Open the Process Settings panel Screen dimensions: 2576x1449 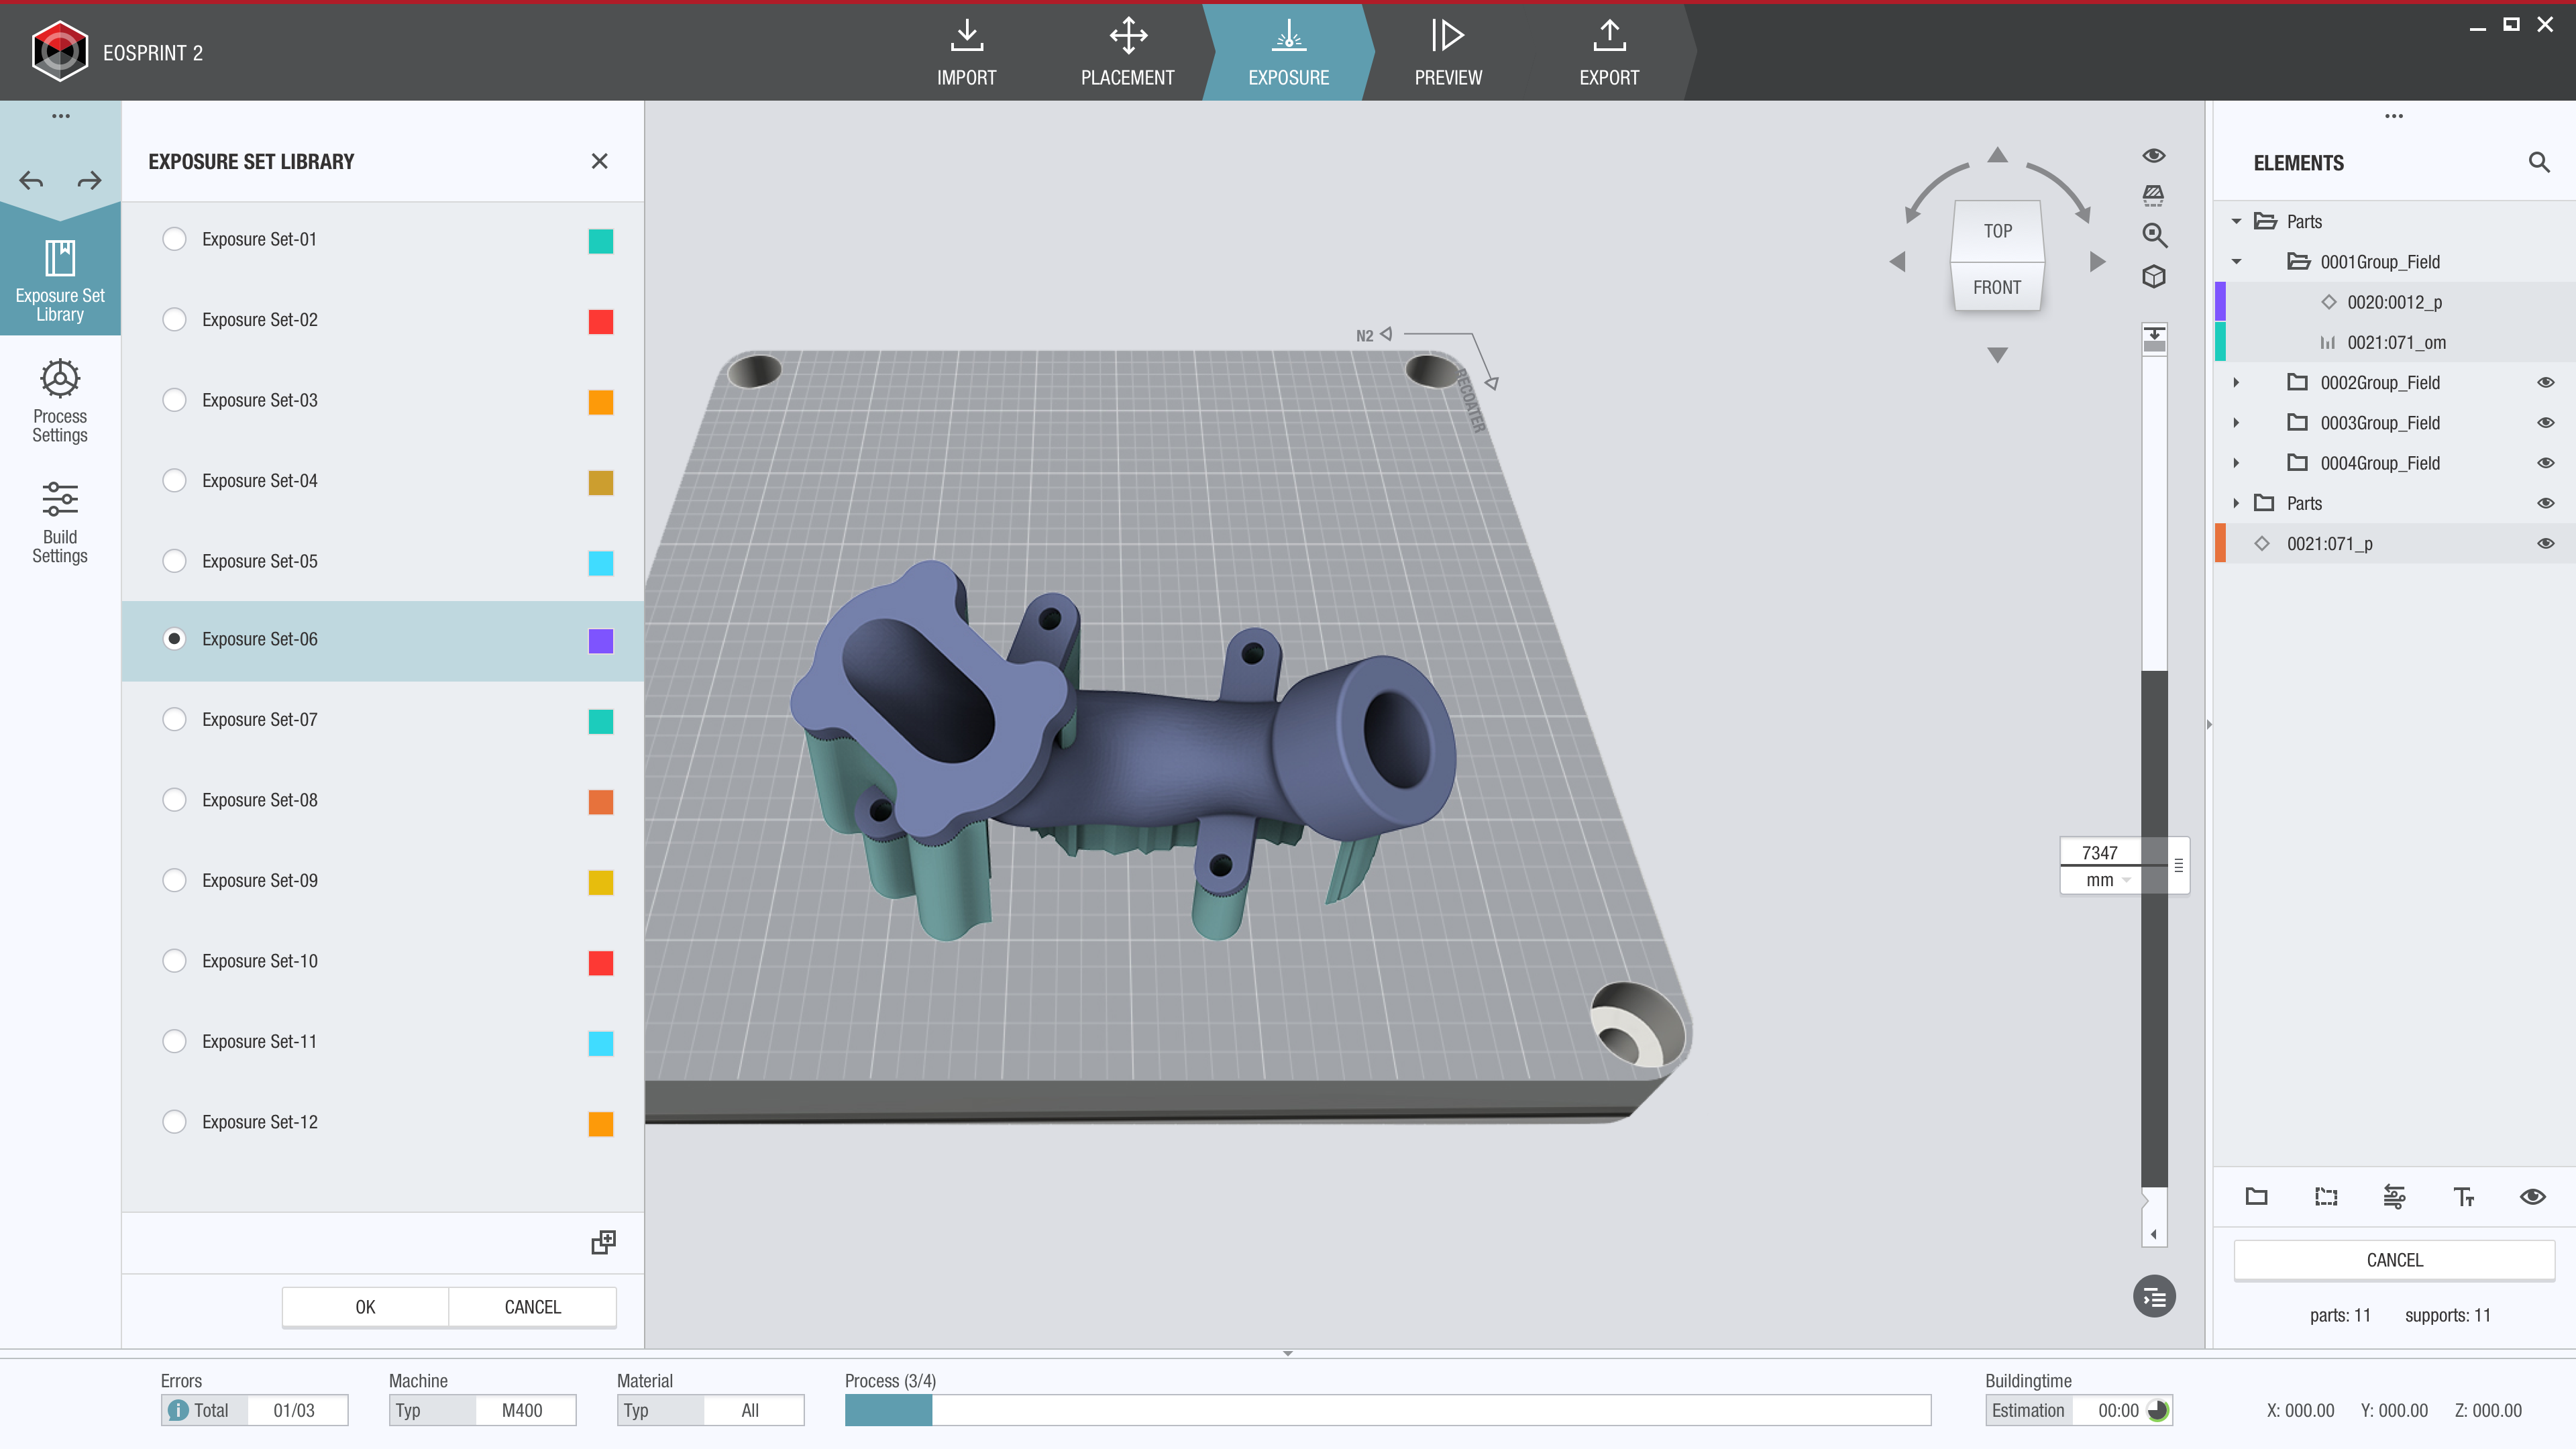pyautogui.click(x=60, y=400)
